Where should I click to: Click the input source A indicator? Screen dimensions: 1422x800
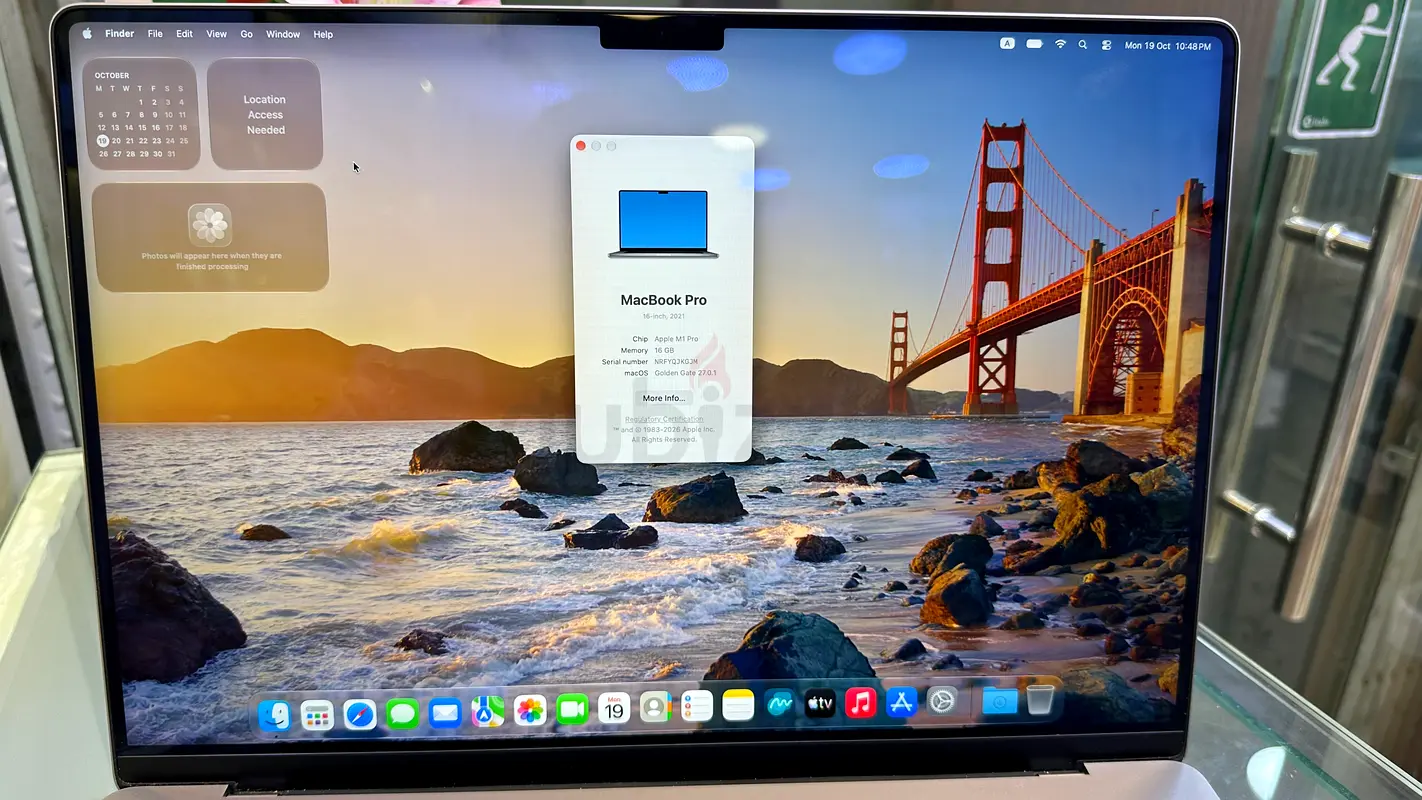(x=1007, y=43)
